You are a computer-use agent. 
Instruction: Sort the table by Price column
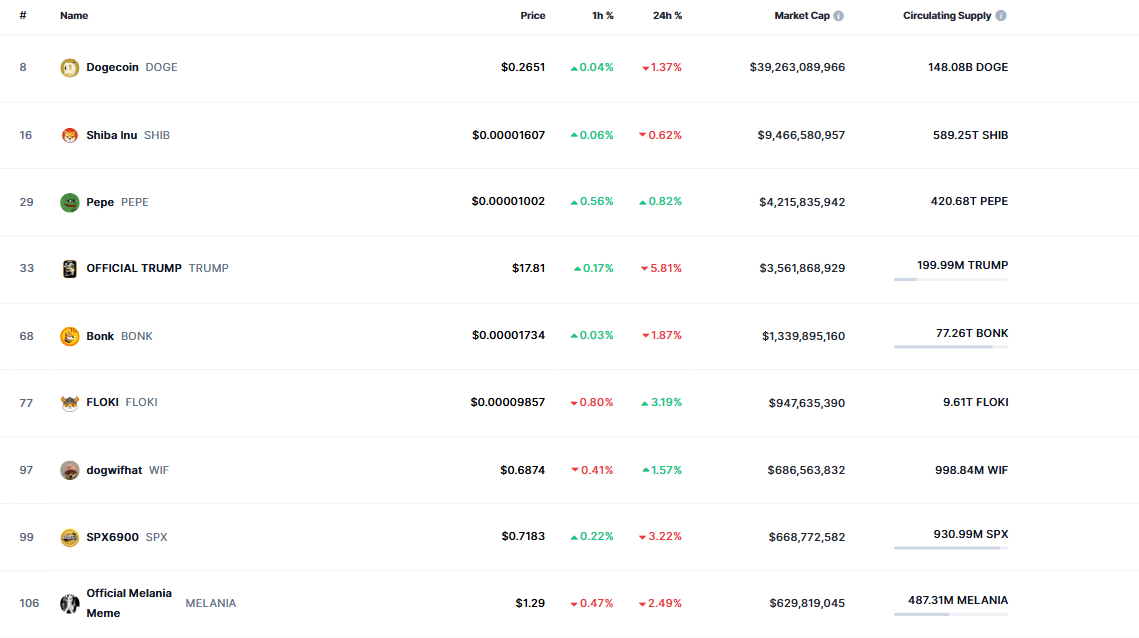point(532,16)
